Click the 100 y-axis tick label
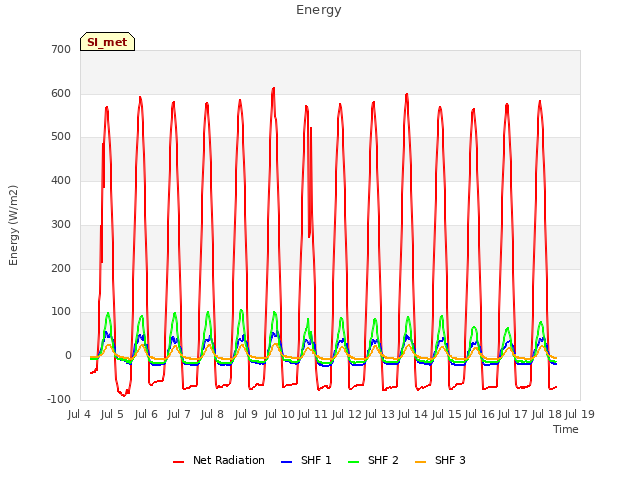This screenshot has width=640, height=480. tap(61, 312)
